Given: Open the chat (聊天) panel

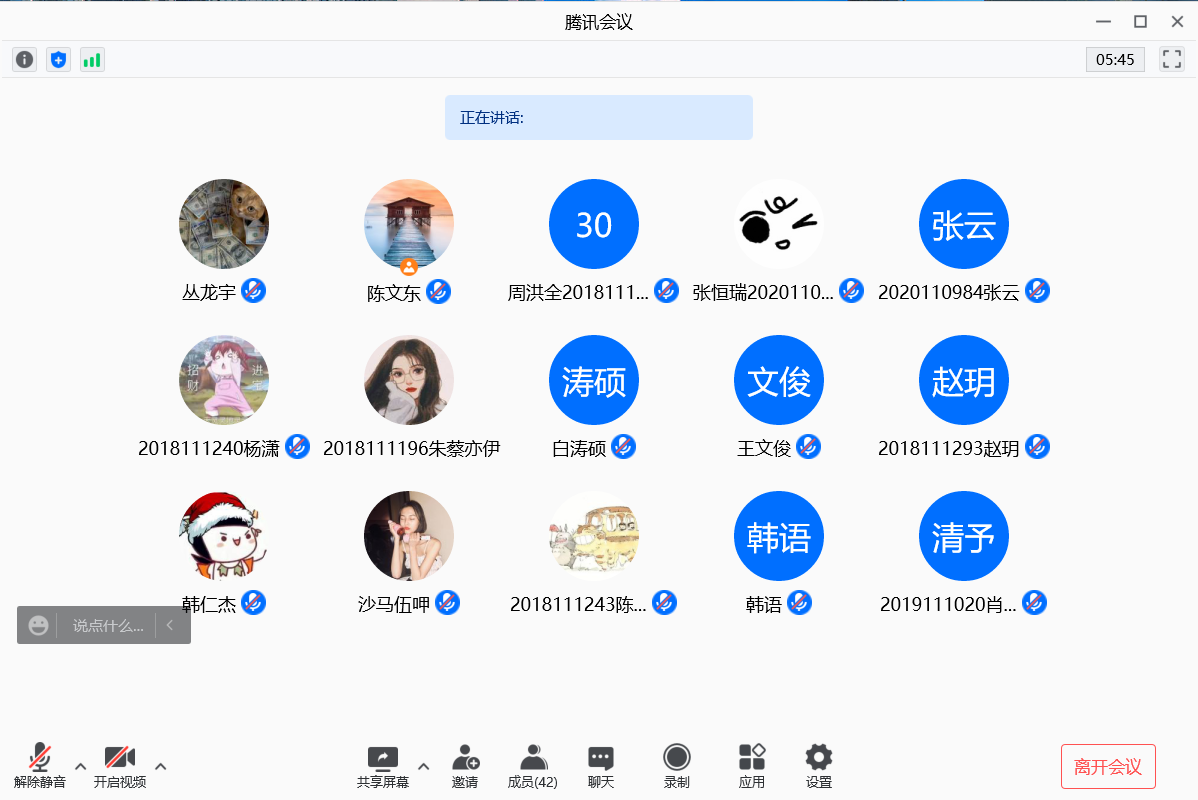Looking at the screenshot, I should (601, 766).
